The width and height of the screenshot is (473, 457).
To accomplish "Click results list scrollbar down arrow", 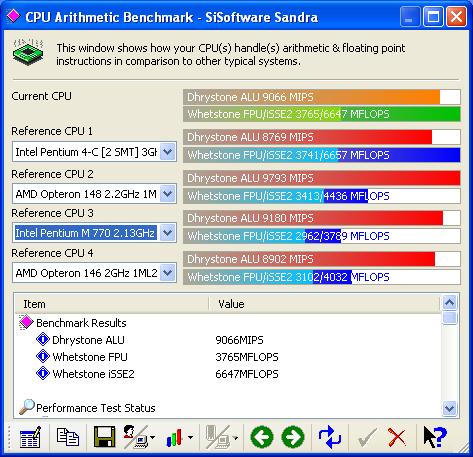I will [449, 408].
